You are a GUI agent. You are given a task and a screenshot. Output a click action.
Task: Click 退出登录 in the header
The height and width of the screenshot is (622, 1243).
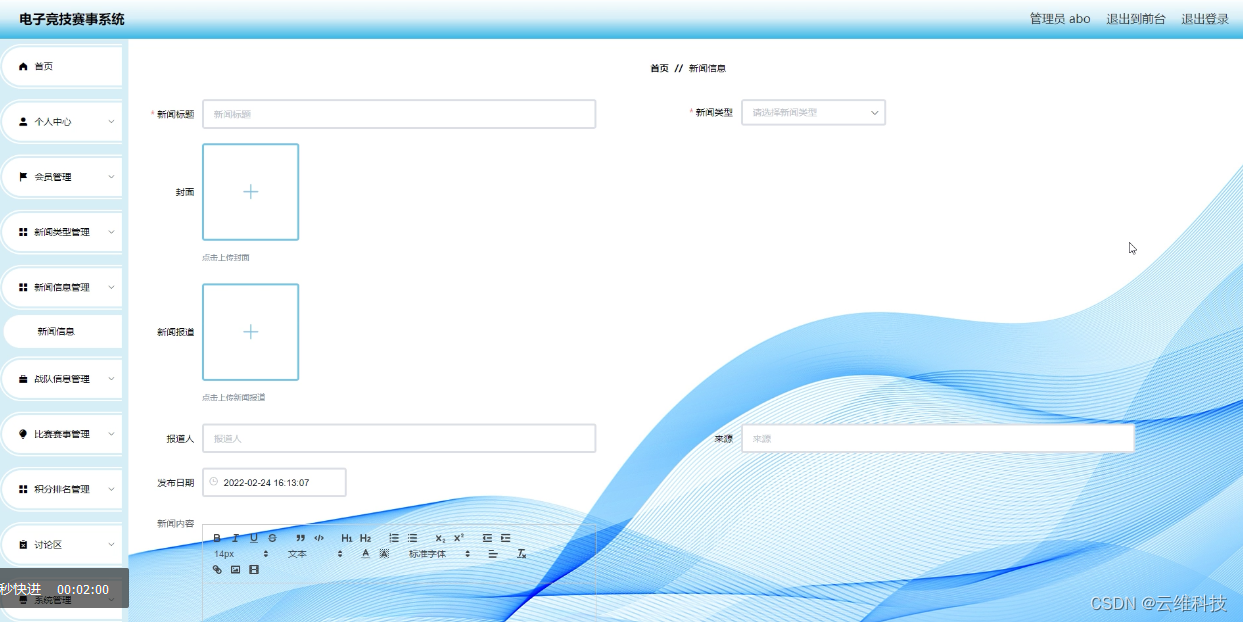(x=1205, y=19)
